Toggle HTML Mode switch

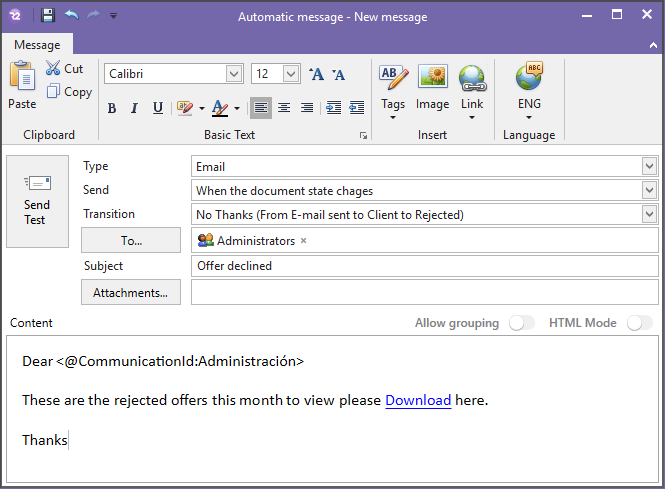tap(640, 323)
